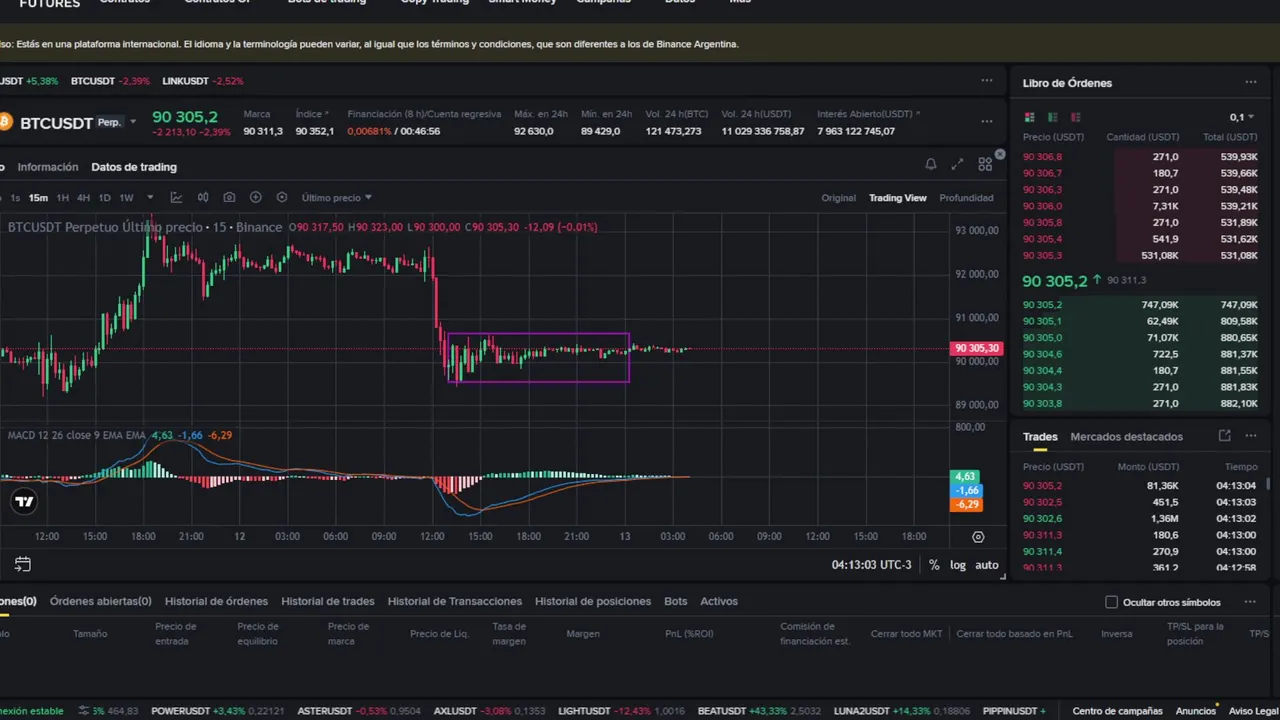Open Trades panel three-dot menu
1280x720 pixels.
coord(1251,436)
